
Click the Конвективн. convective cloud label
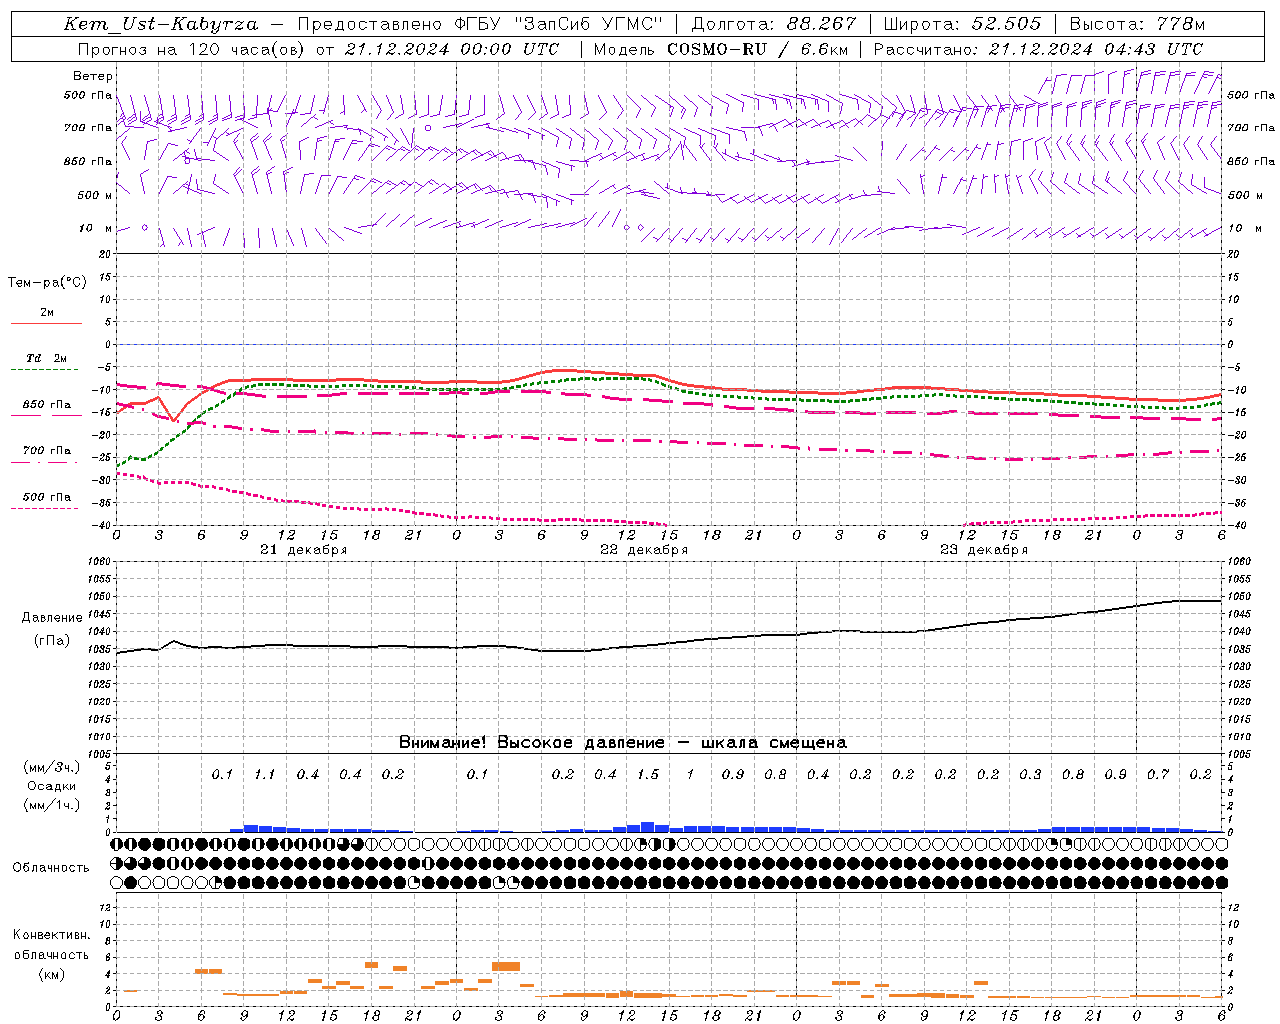pos(52,935)
